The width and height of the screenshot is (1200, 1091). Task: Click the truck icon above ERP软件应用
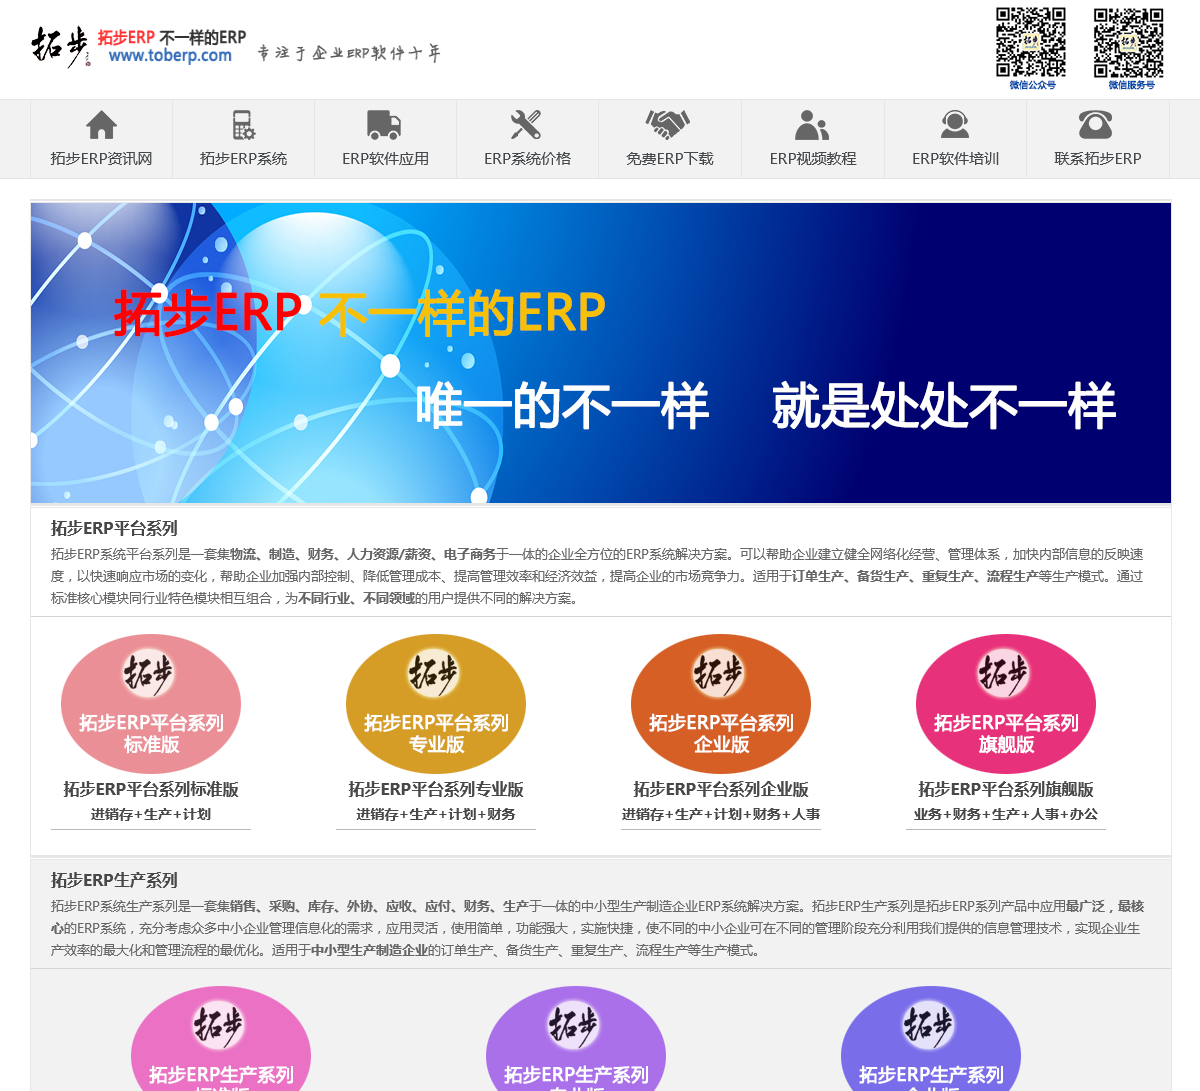point(385,124)
